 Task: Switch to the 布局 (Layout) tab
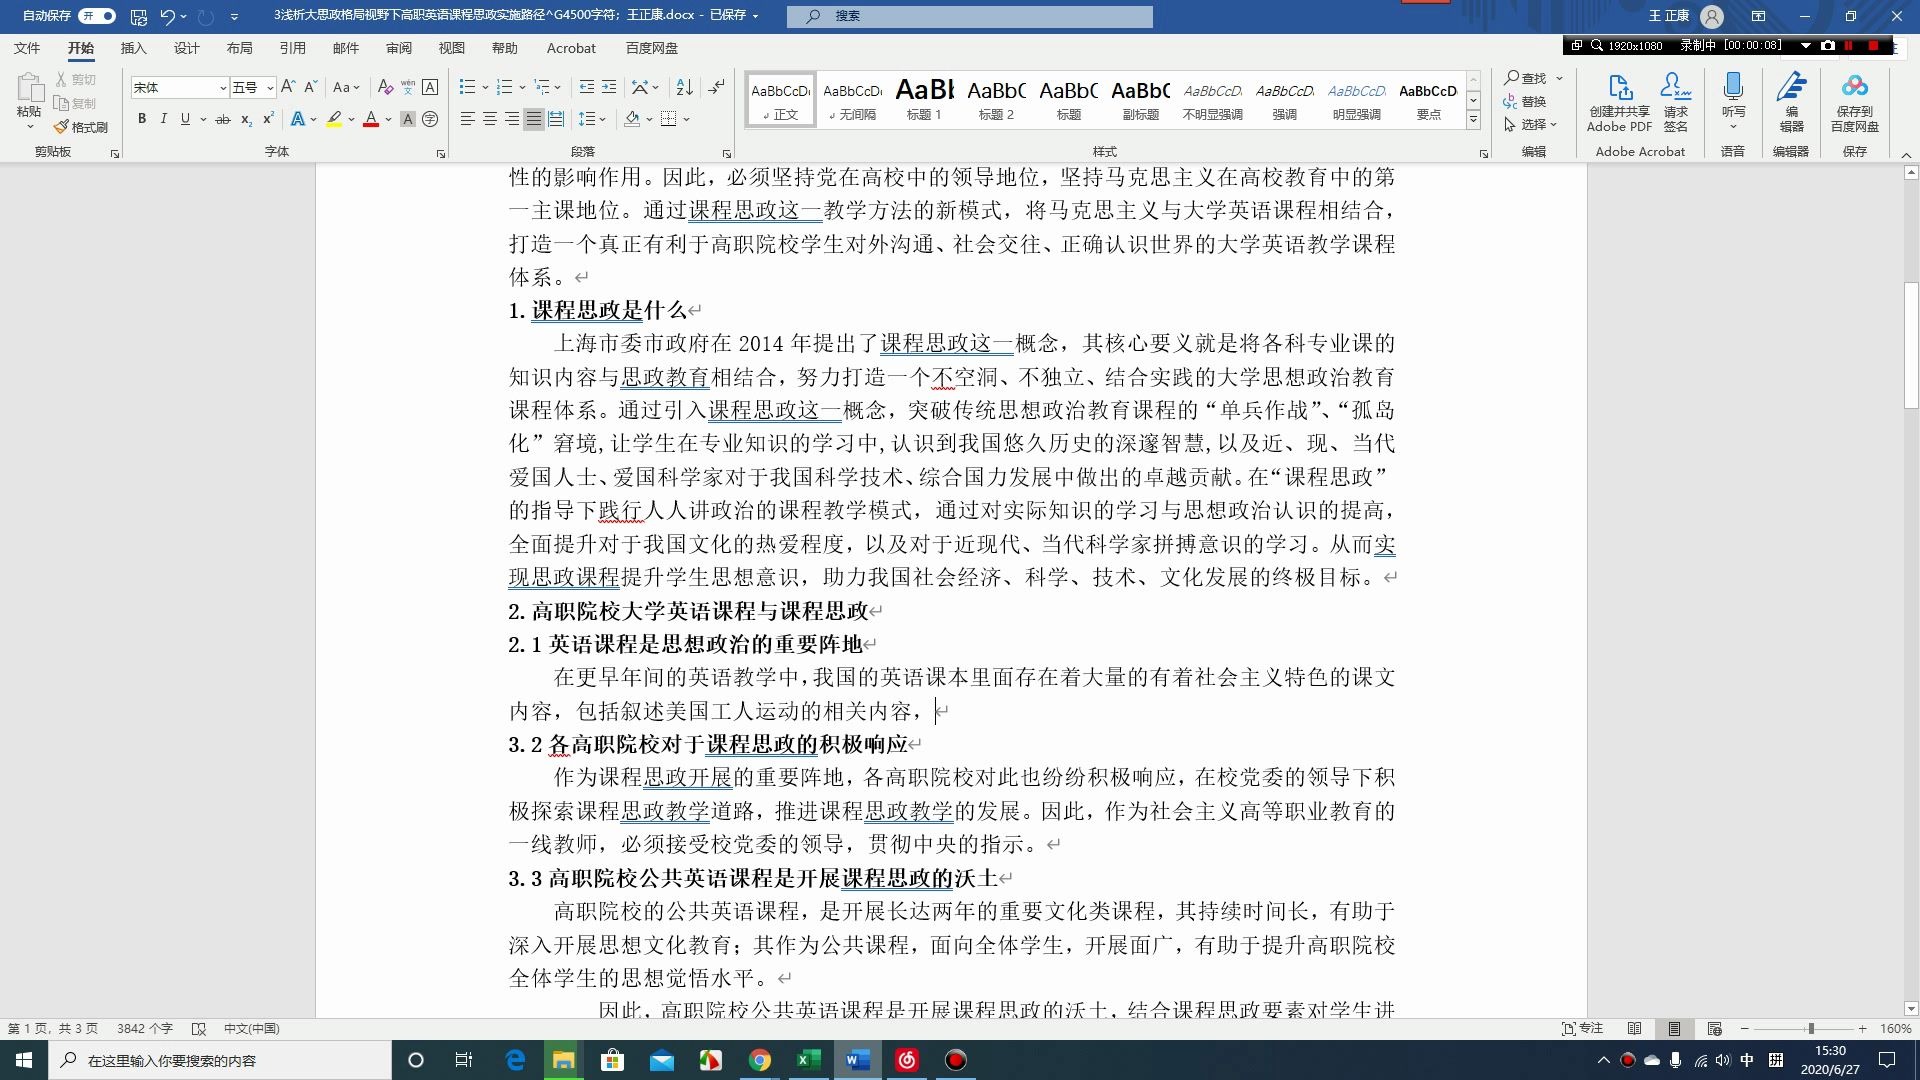[239, 48]
